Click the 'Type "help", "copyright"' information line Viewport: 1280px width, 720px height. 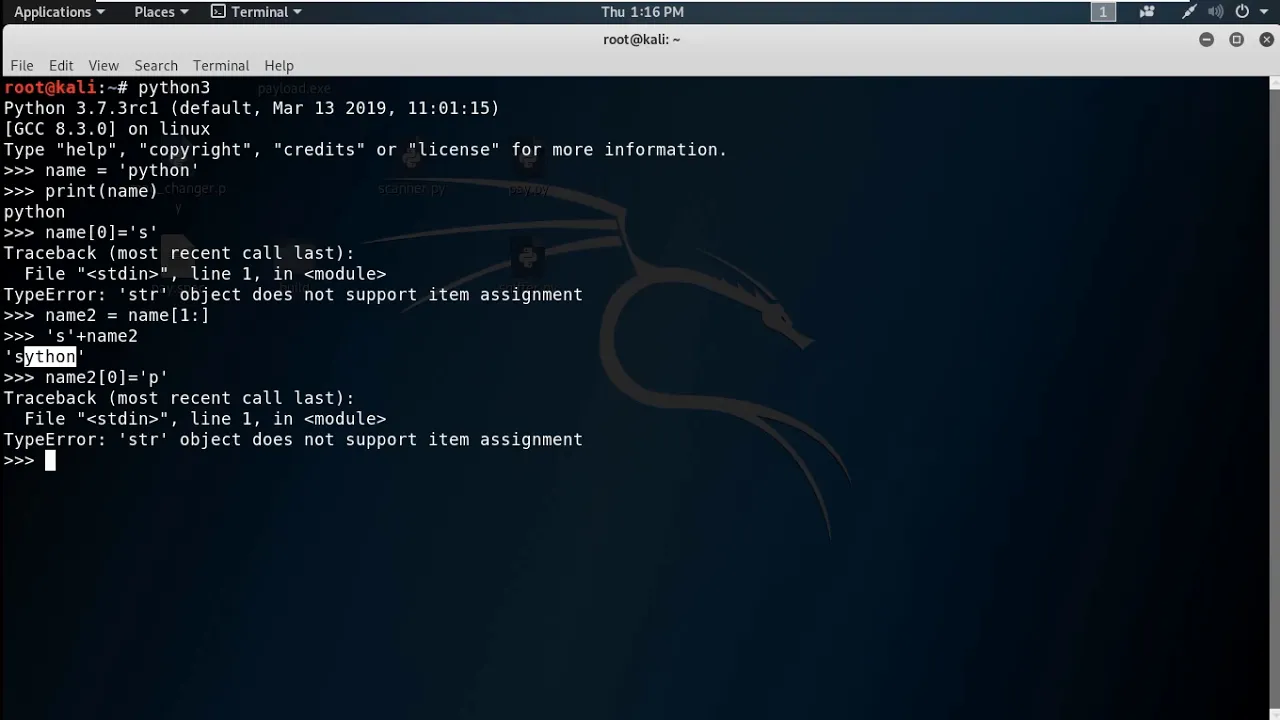[365, 150]
